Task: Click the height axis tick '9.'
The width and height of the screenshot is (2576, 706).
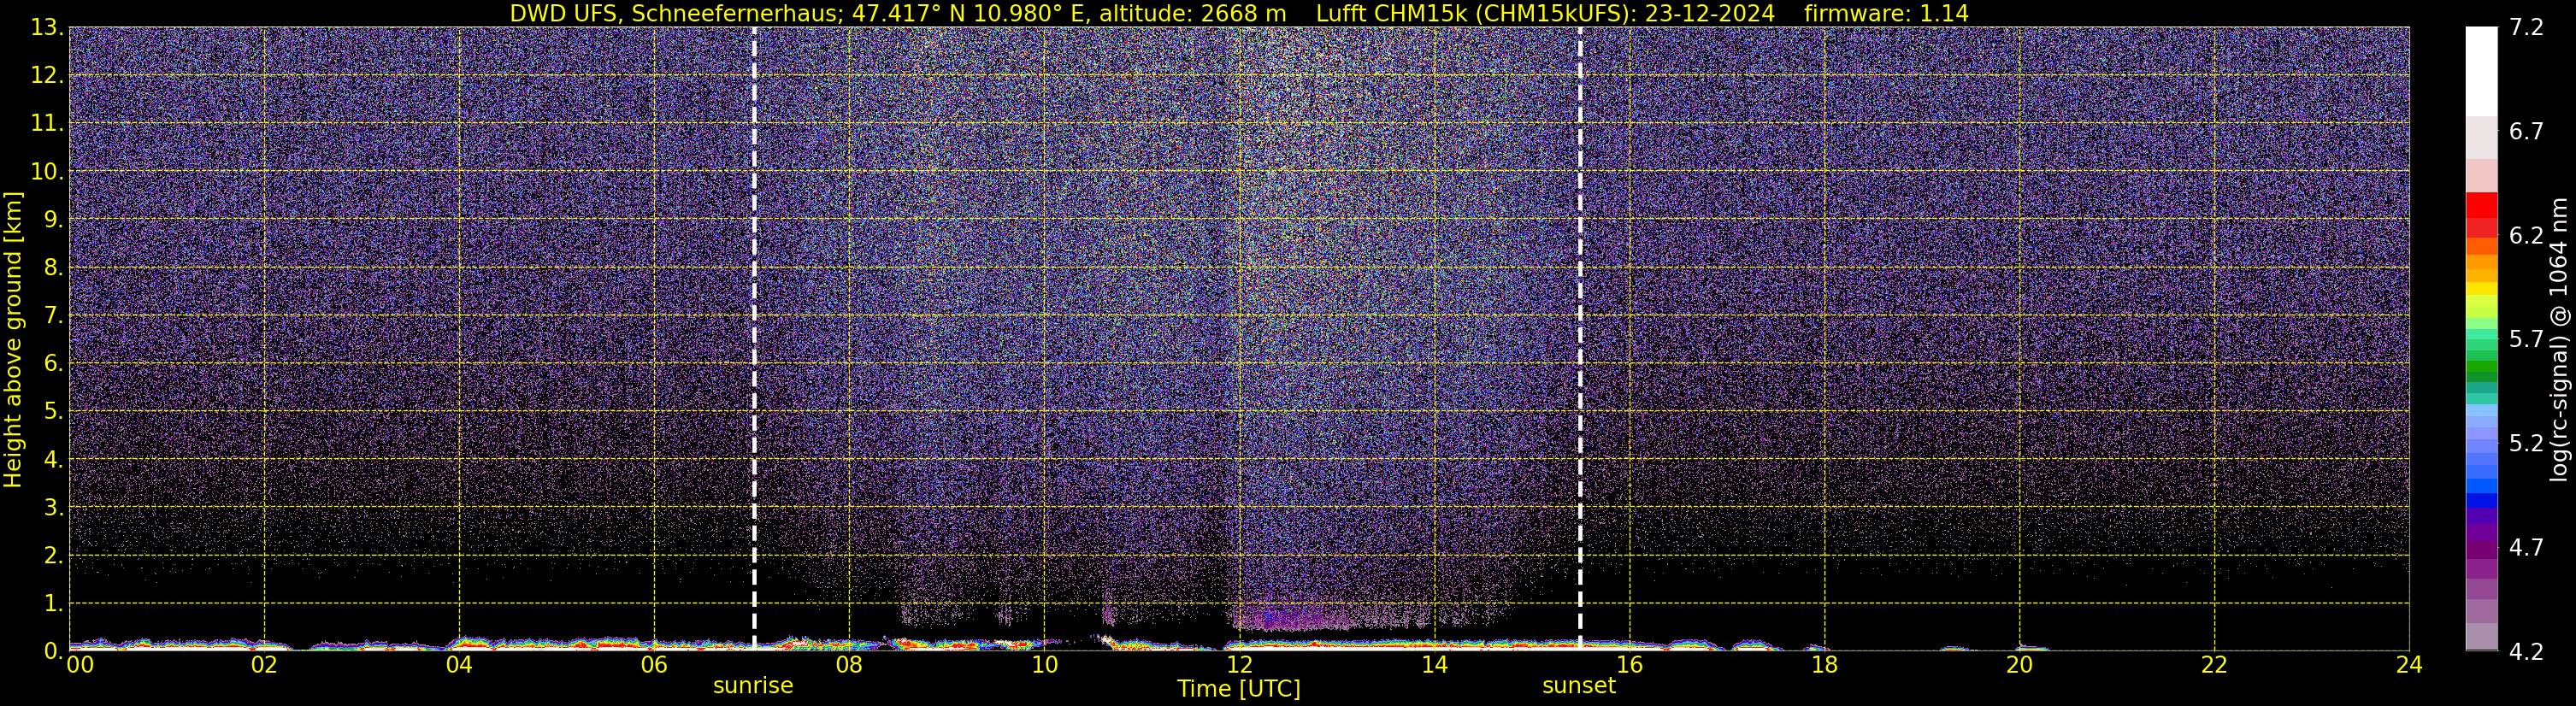Action: (x=53, y=219)
